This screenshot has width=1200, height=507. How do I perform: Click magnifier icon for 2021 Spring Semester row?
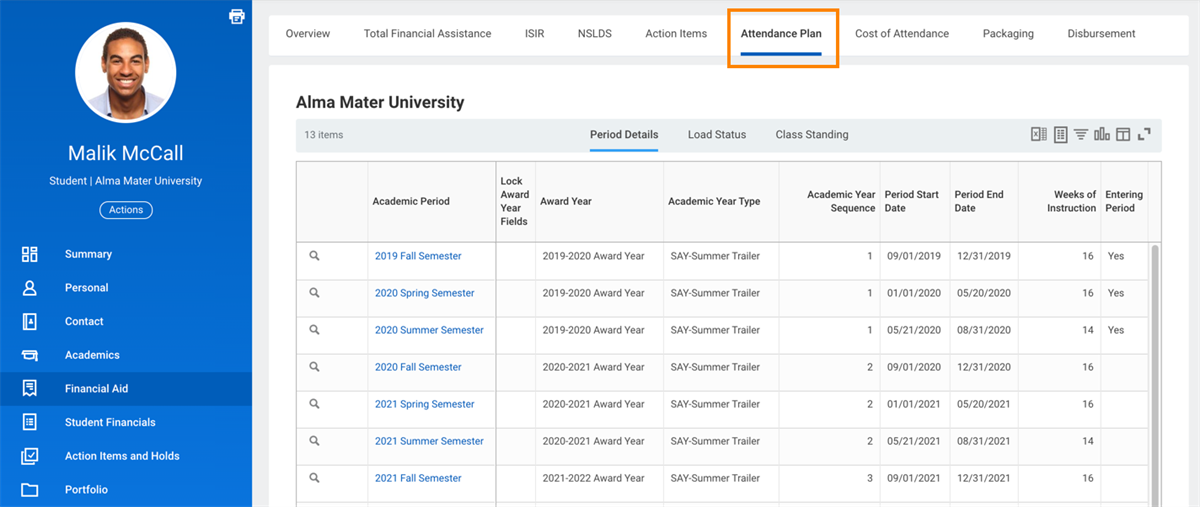[314, 404]
